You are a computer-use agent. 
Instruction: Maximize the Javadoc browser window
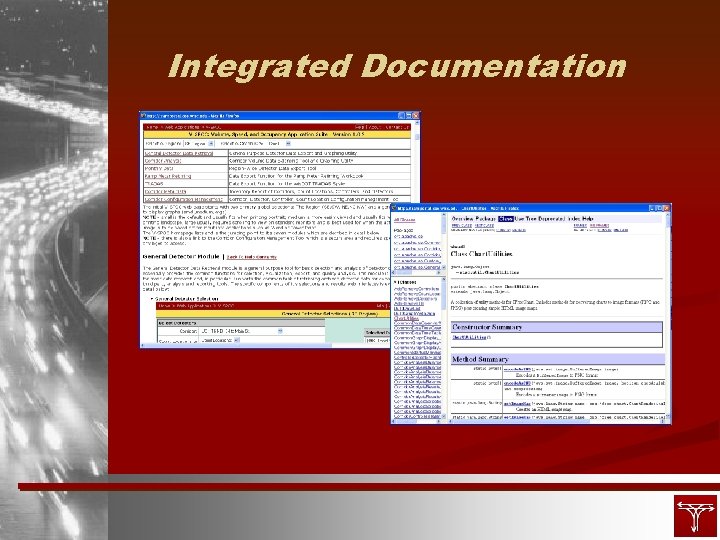(659, 208)
